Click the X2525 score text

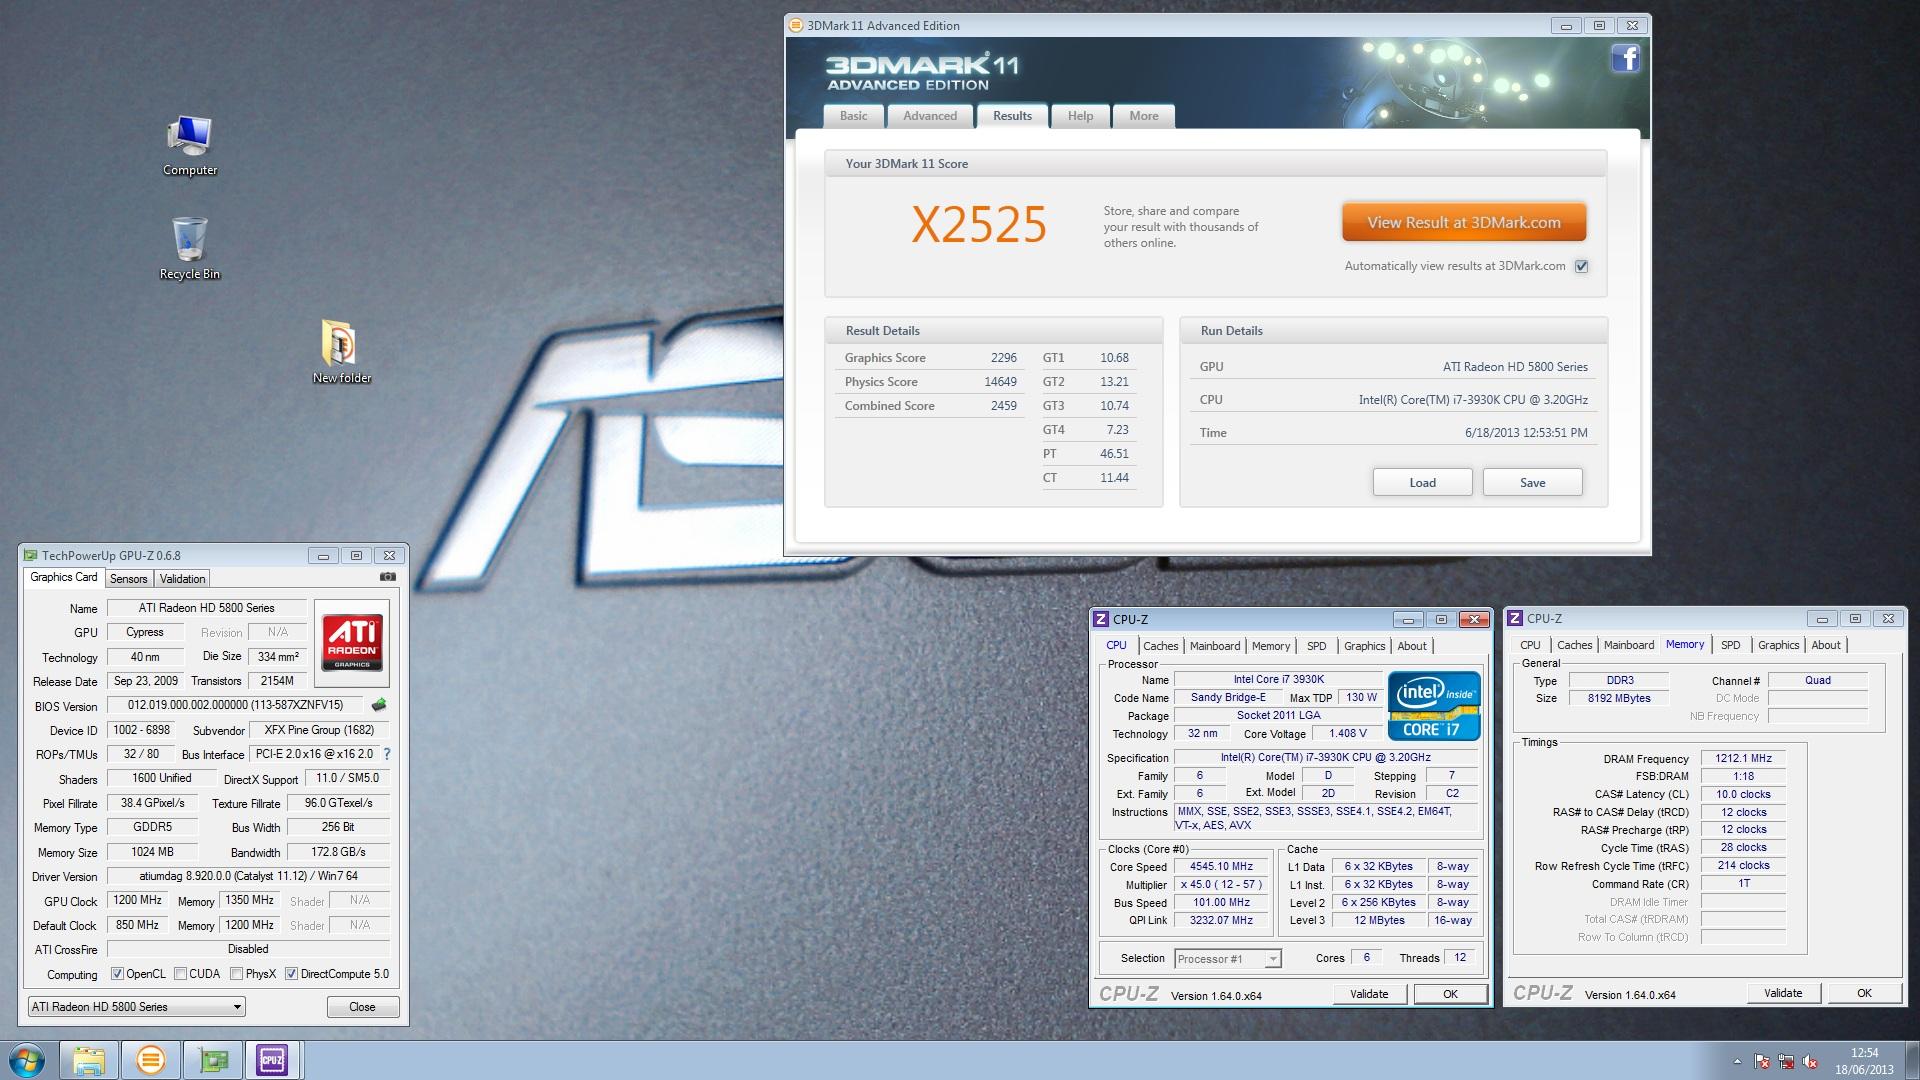[x=979, y=225]
